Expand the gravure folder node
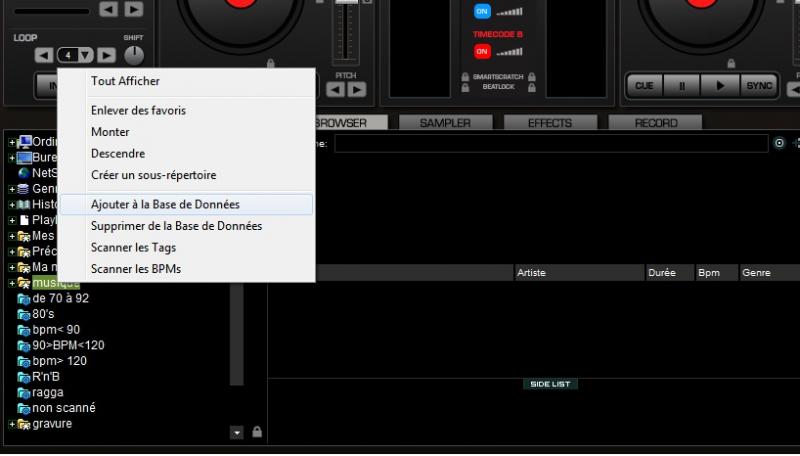This screenshot has width=800, height=456. coord(12,424)
